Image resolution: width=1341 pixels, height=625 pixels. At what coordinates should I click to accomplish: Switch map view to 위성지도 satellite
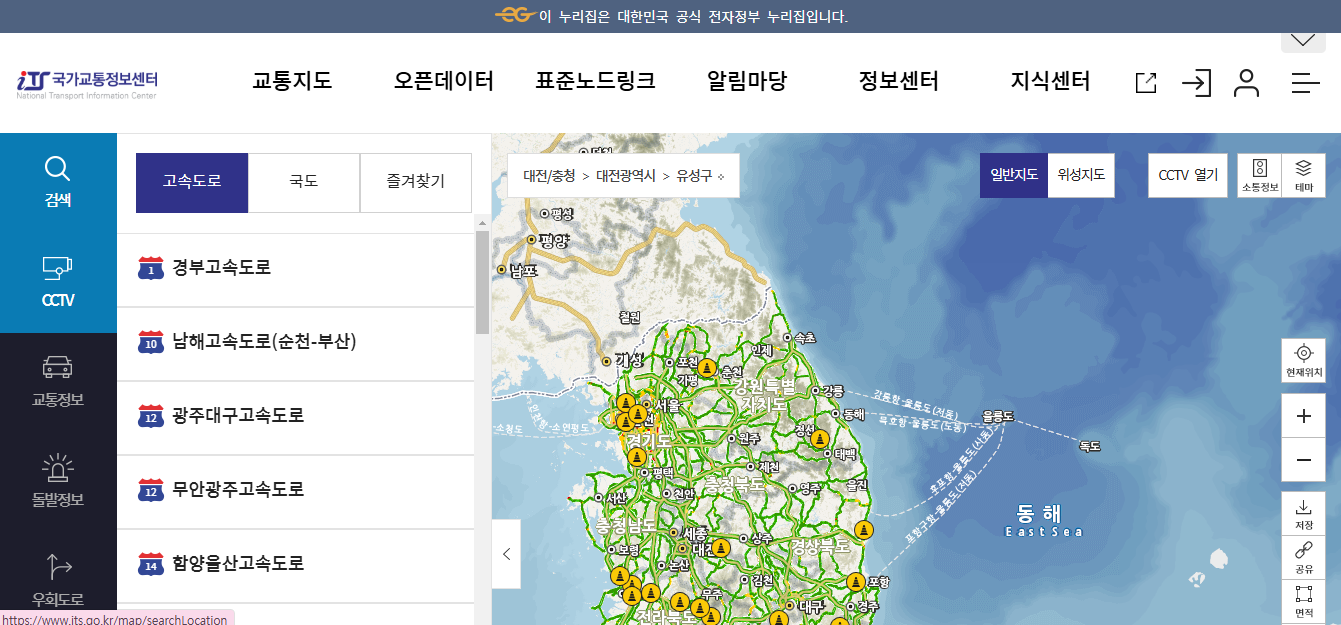[1081, 174]
